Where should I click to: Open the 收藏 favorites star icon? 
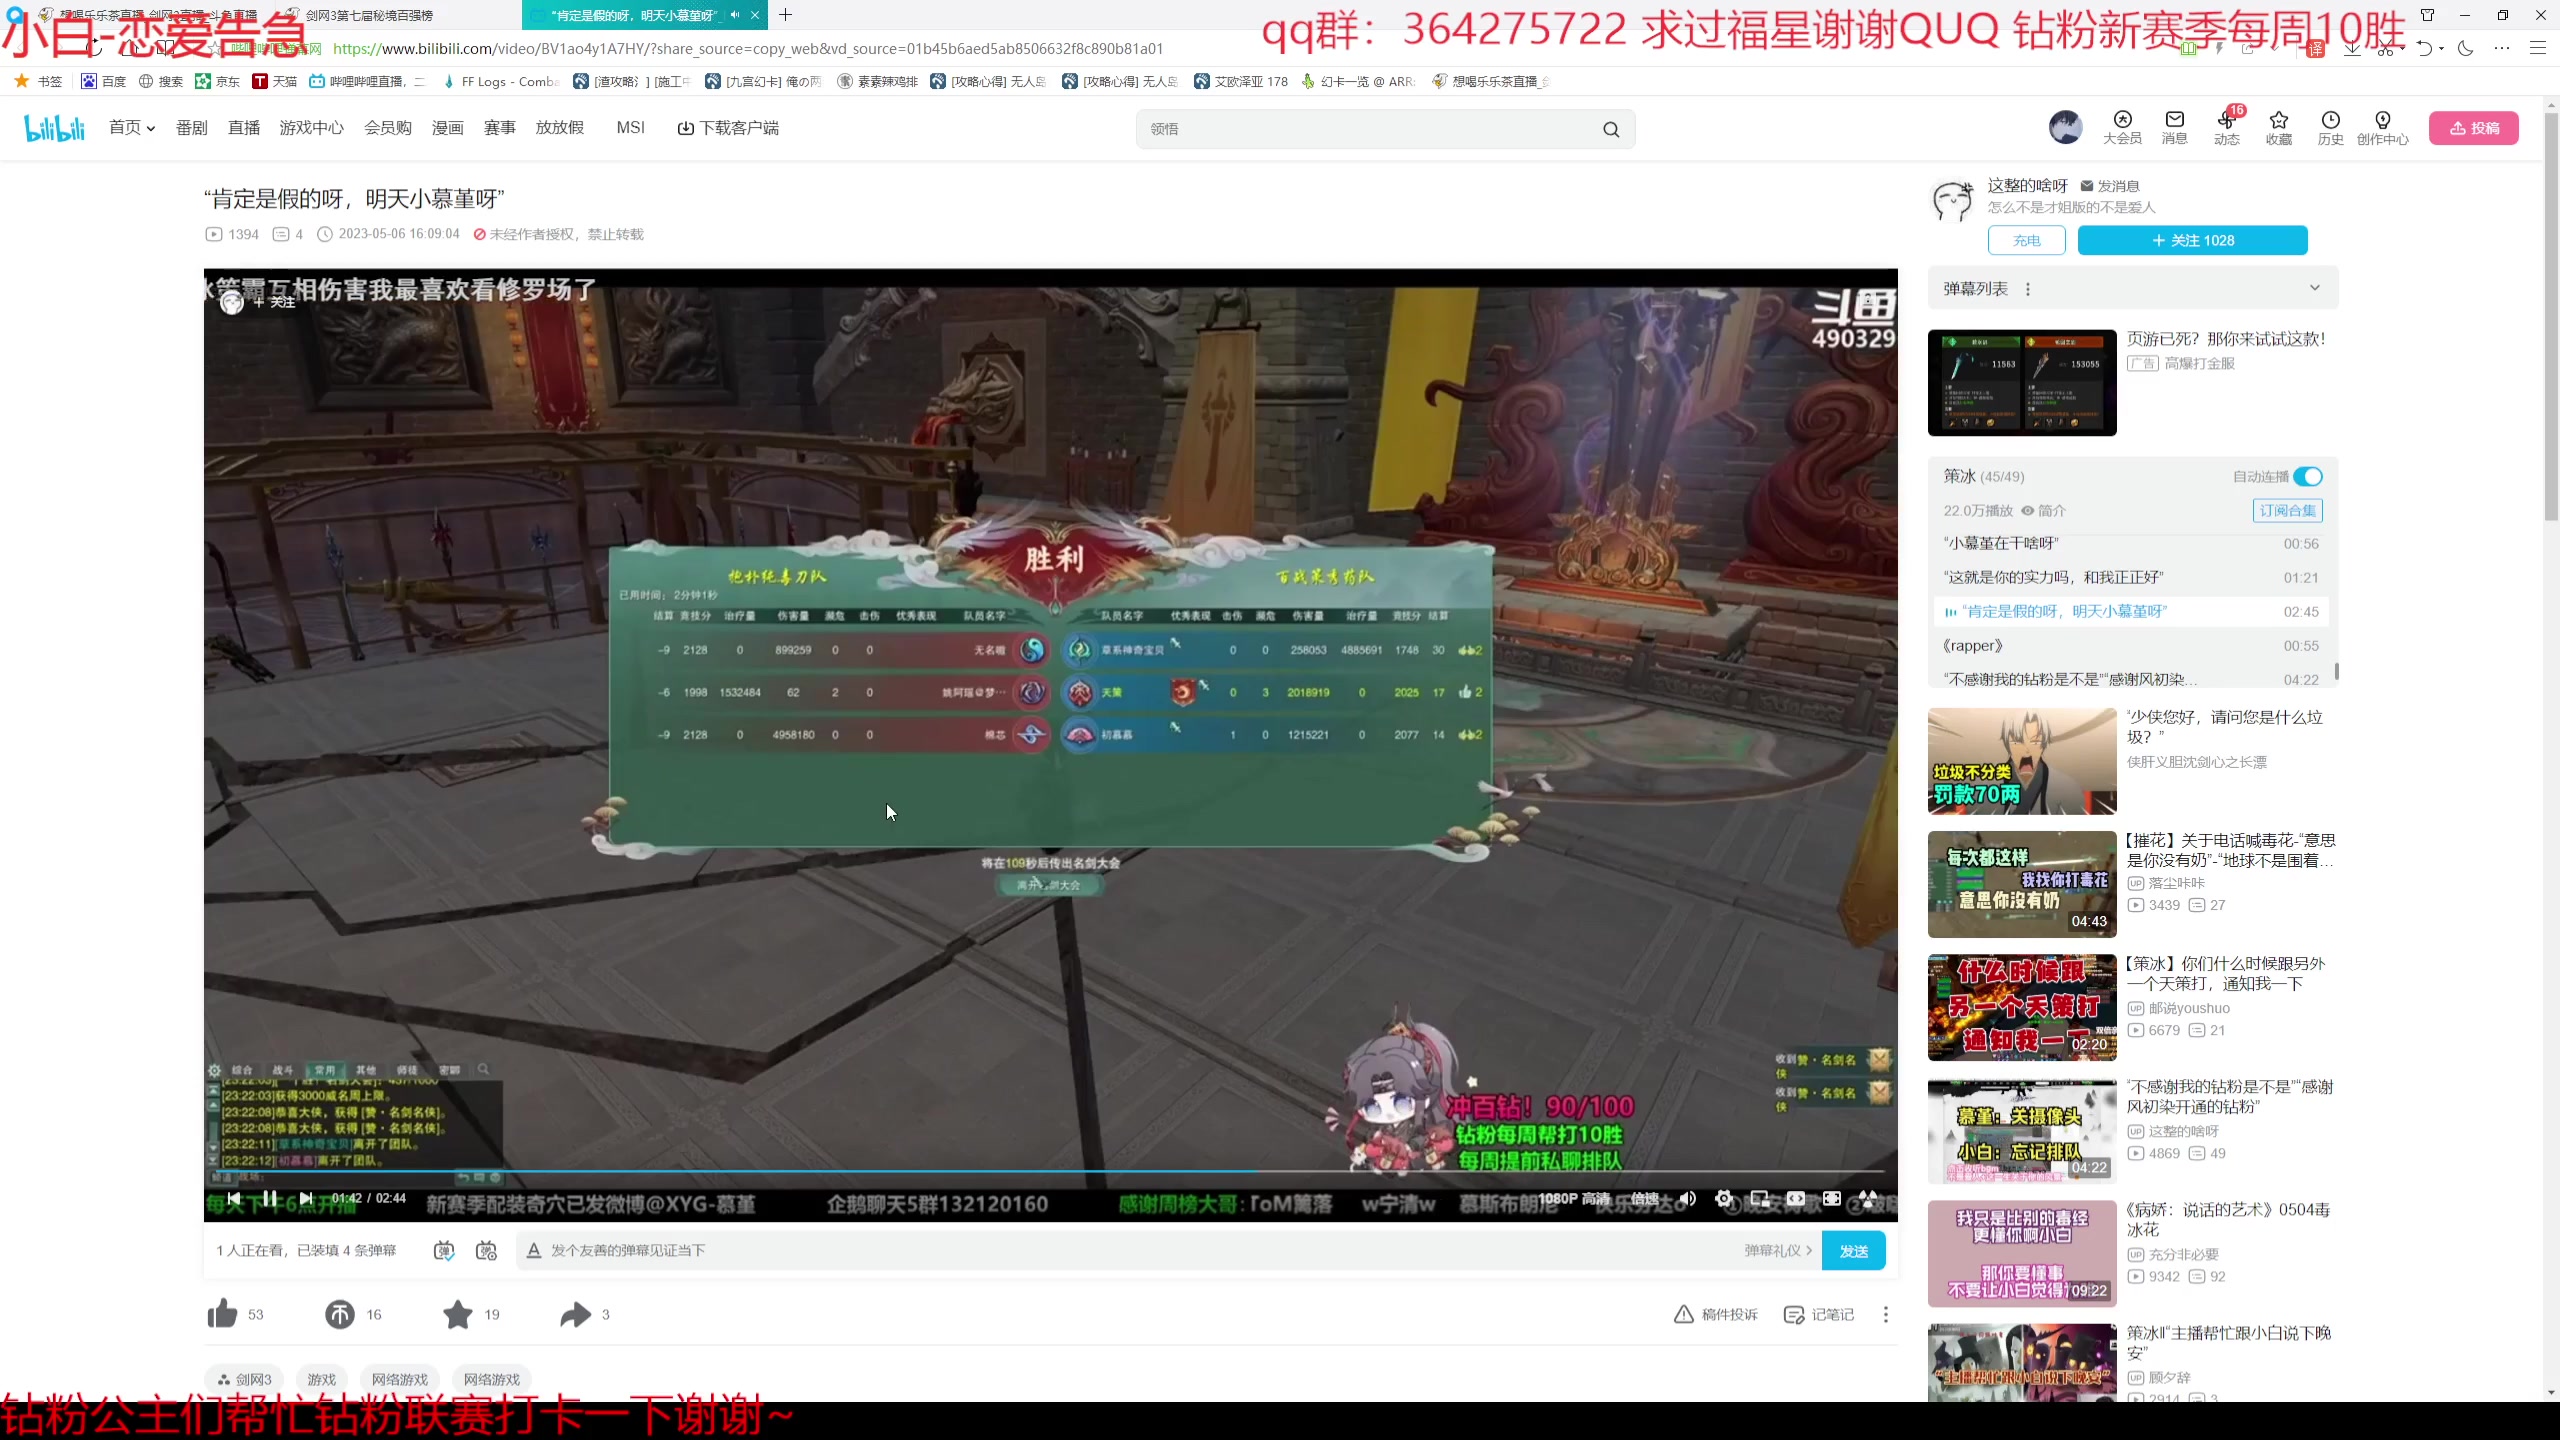point(2279,128)
